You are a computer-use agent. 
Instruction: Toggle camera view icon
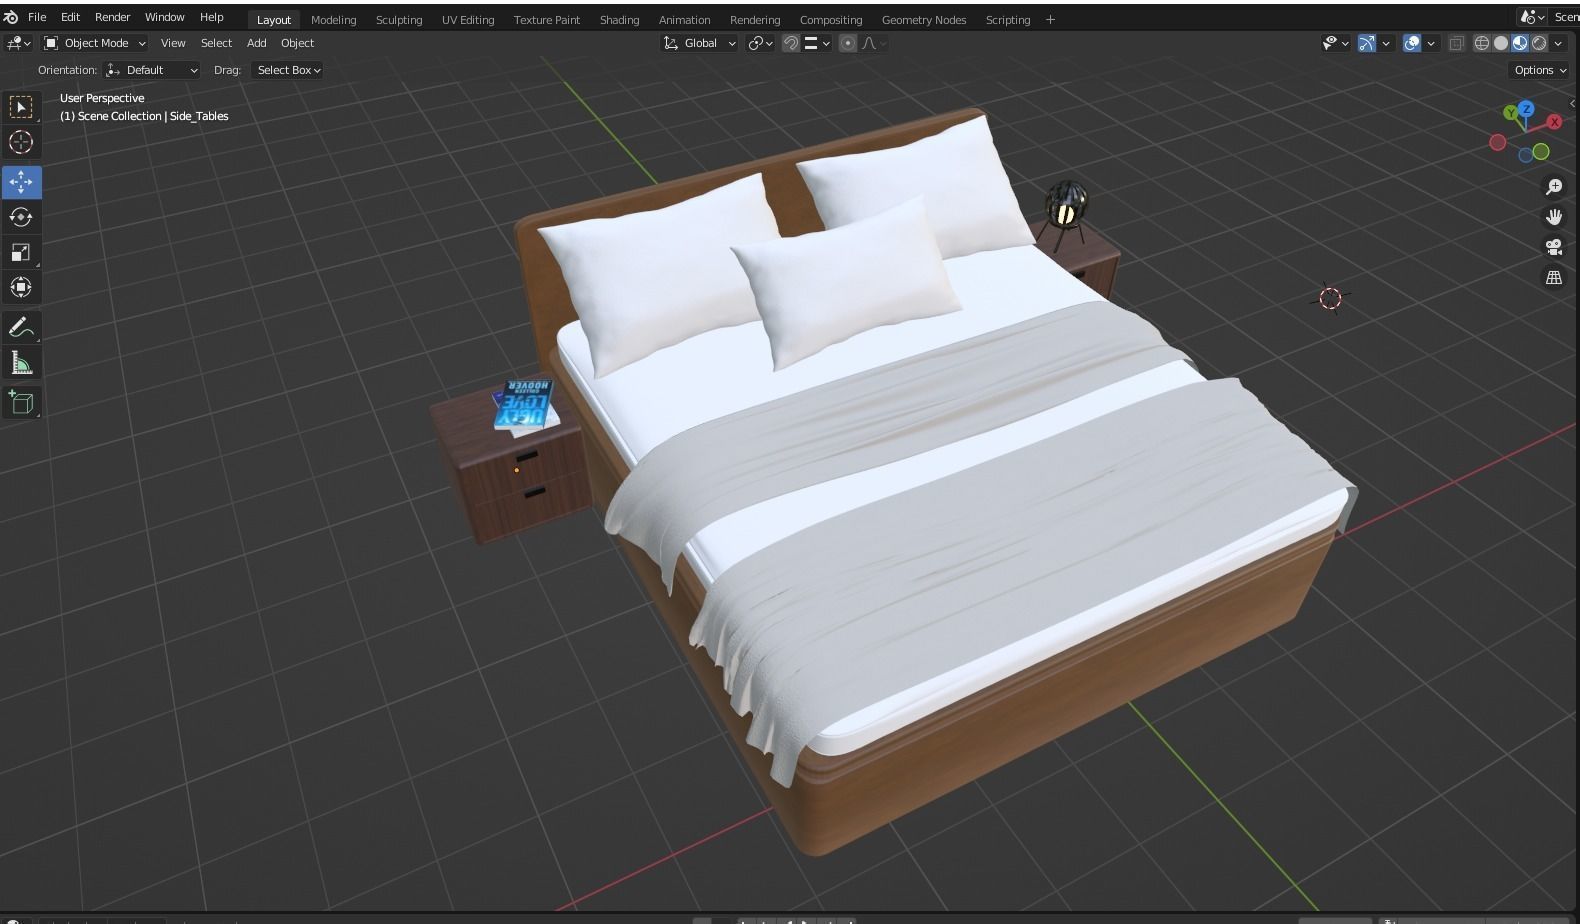tap(1554, 247)
